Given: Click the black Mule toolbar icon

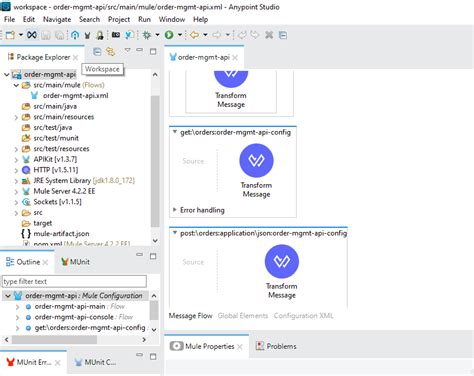Looking at the screenshot, I should tap(87, 35).
